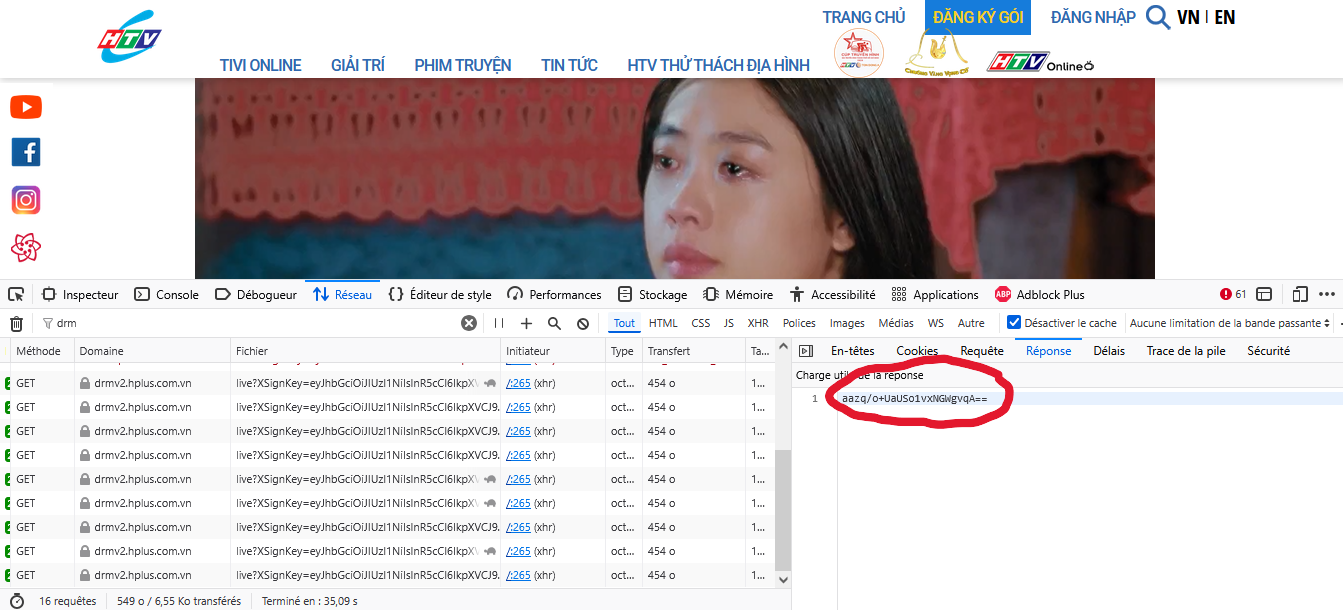Open bandwidth throttling dropdown
The image size is (1343, 610).
1231,323
